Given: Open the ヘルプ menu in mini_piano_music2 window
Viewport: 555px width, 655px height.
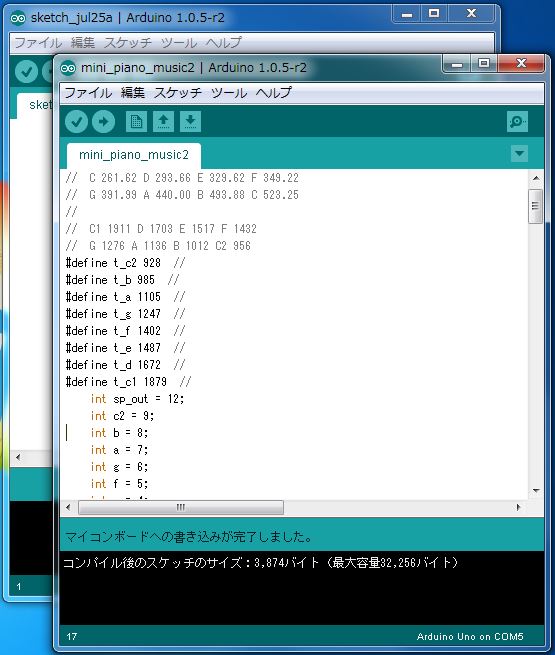Looking at the screenshot, I should (x=274, y=92).
